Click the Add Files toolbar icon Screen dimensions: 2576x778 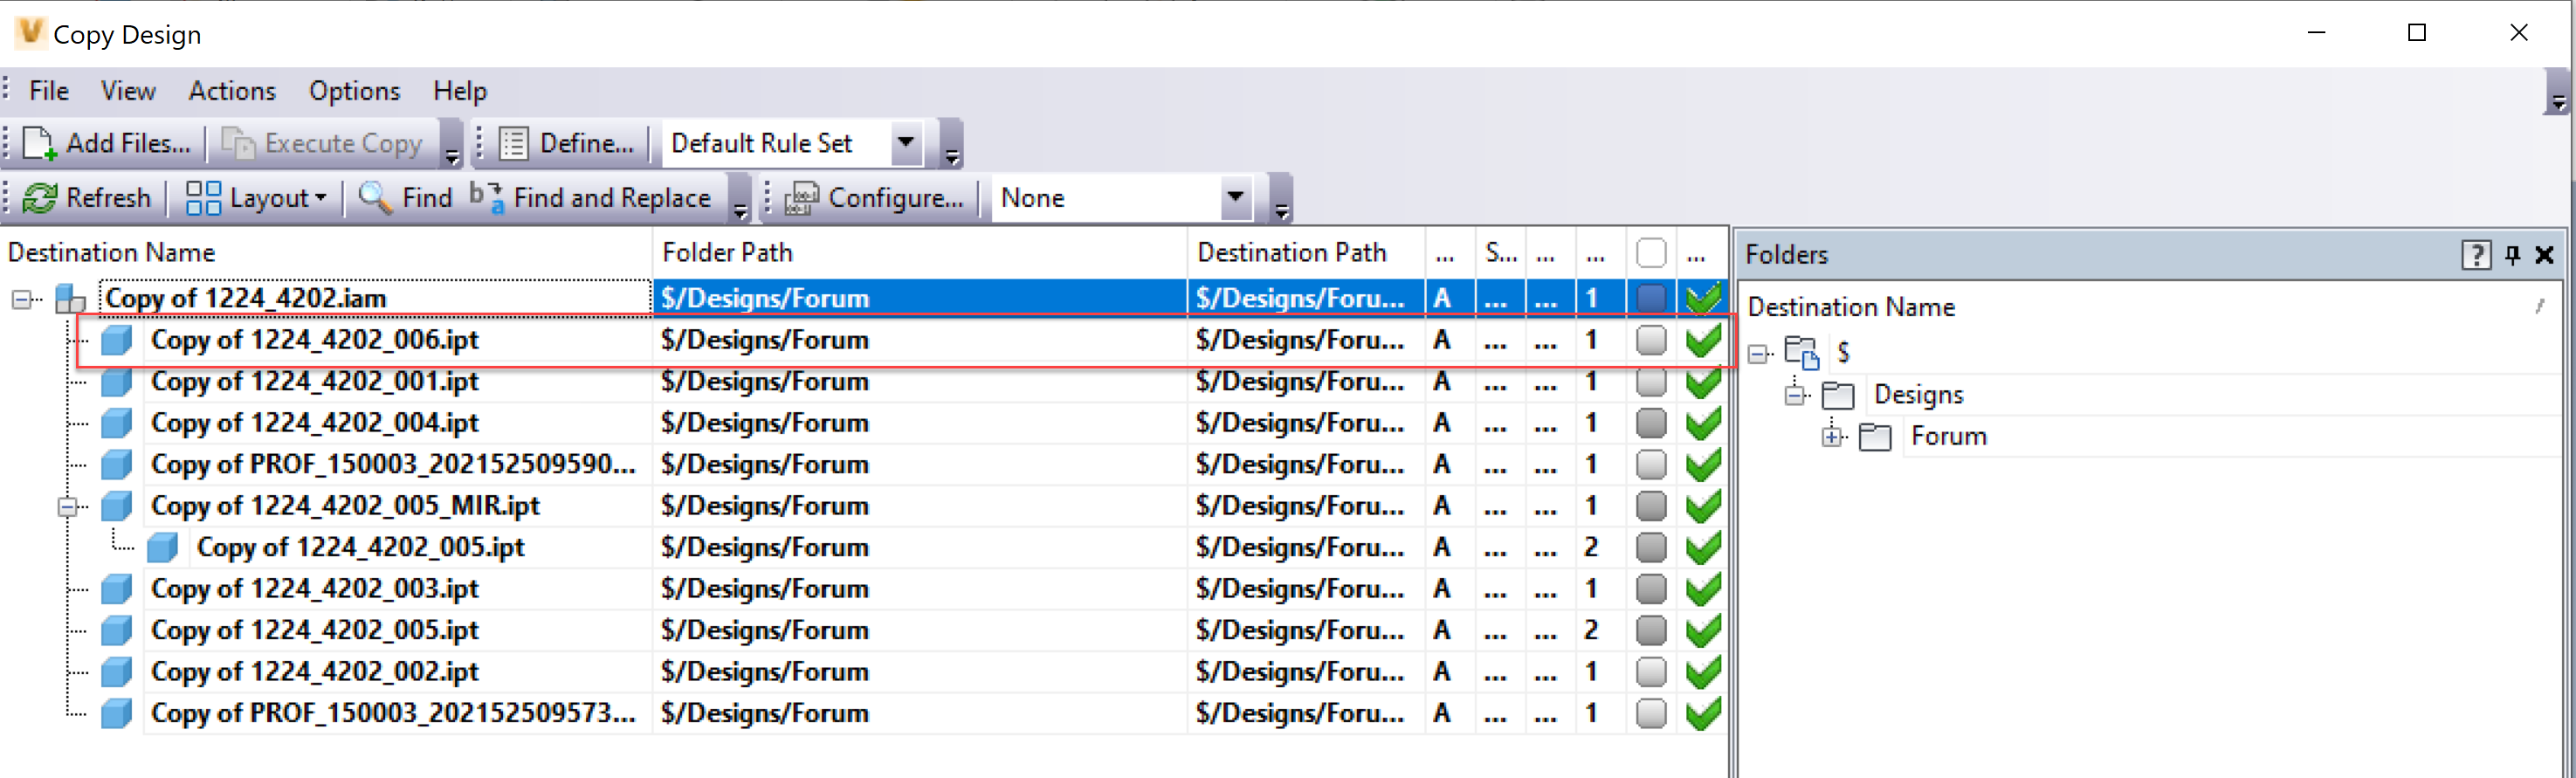coord(40,143)
